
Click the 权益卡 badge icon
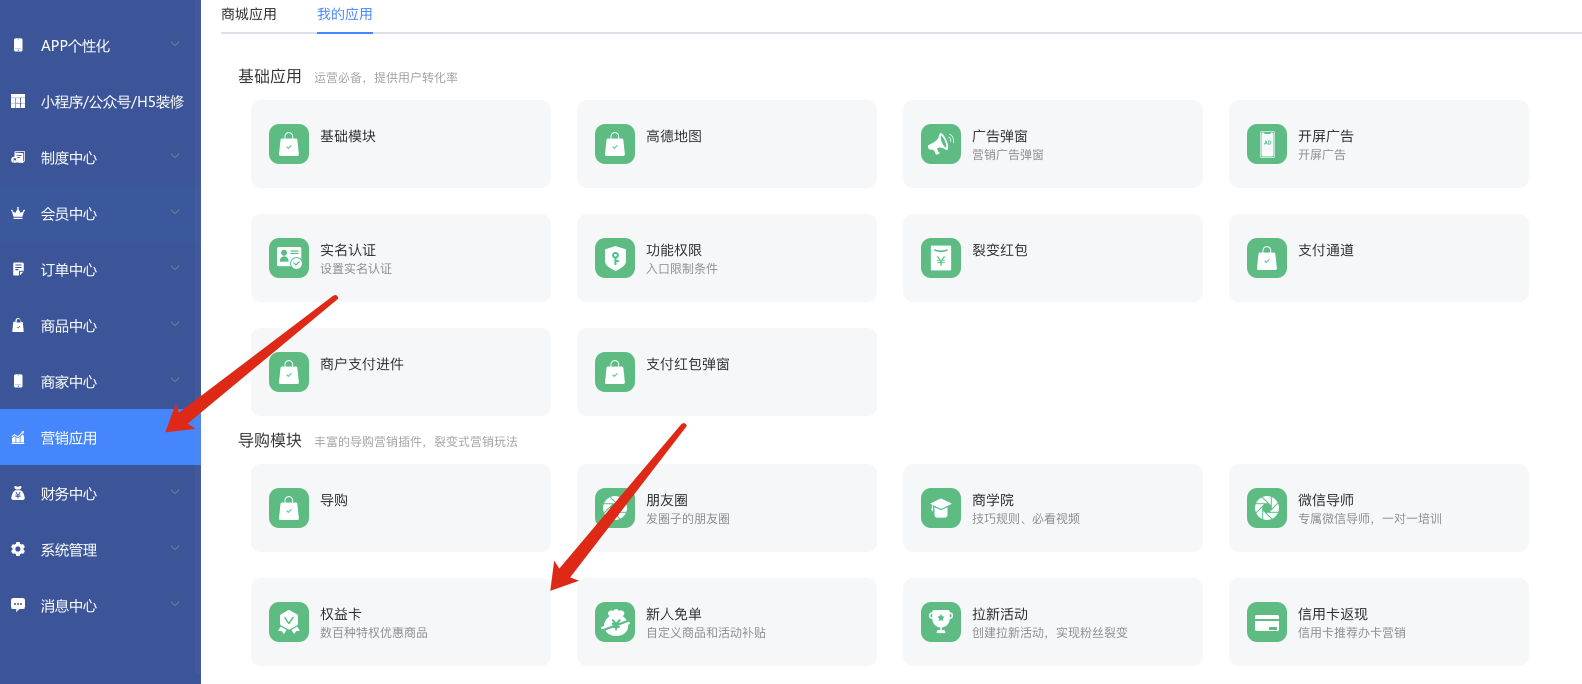point(289,622)
